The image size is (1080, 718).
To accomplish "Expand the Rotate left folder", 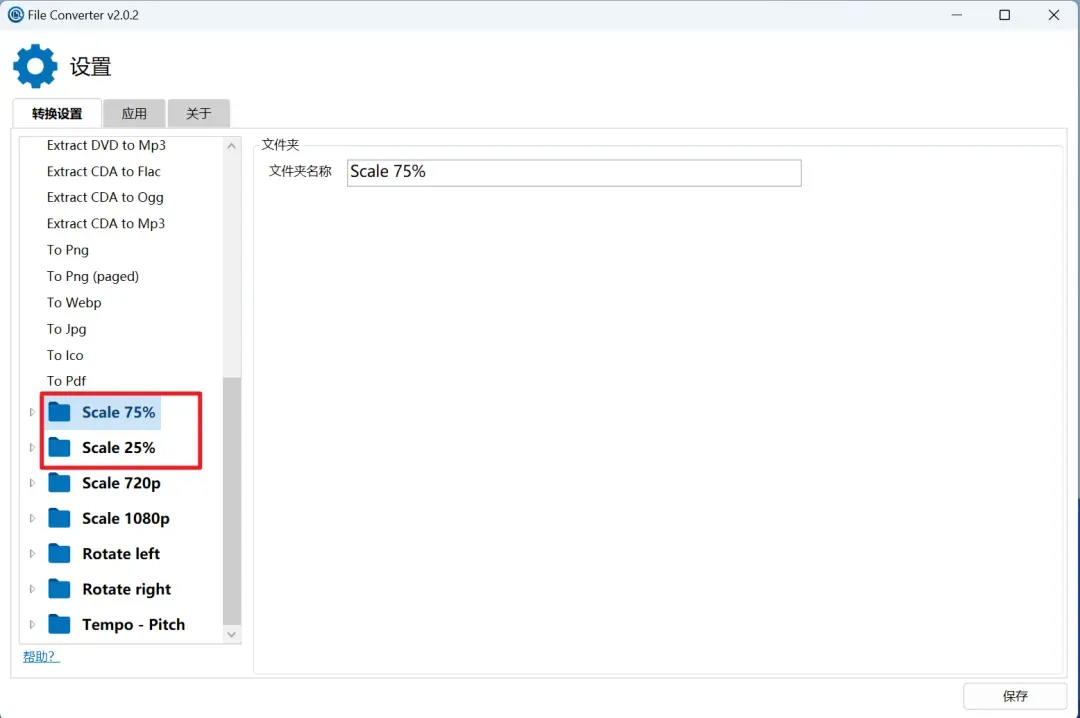I will click(32, 553).
